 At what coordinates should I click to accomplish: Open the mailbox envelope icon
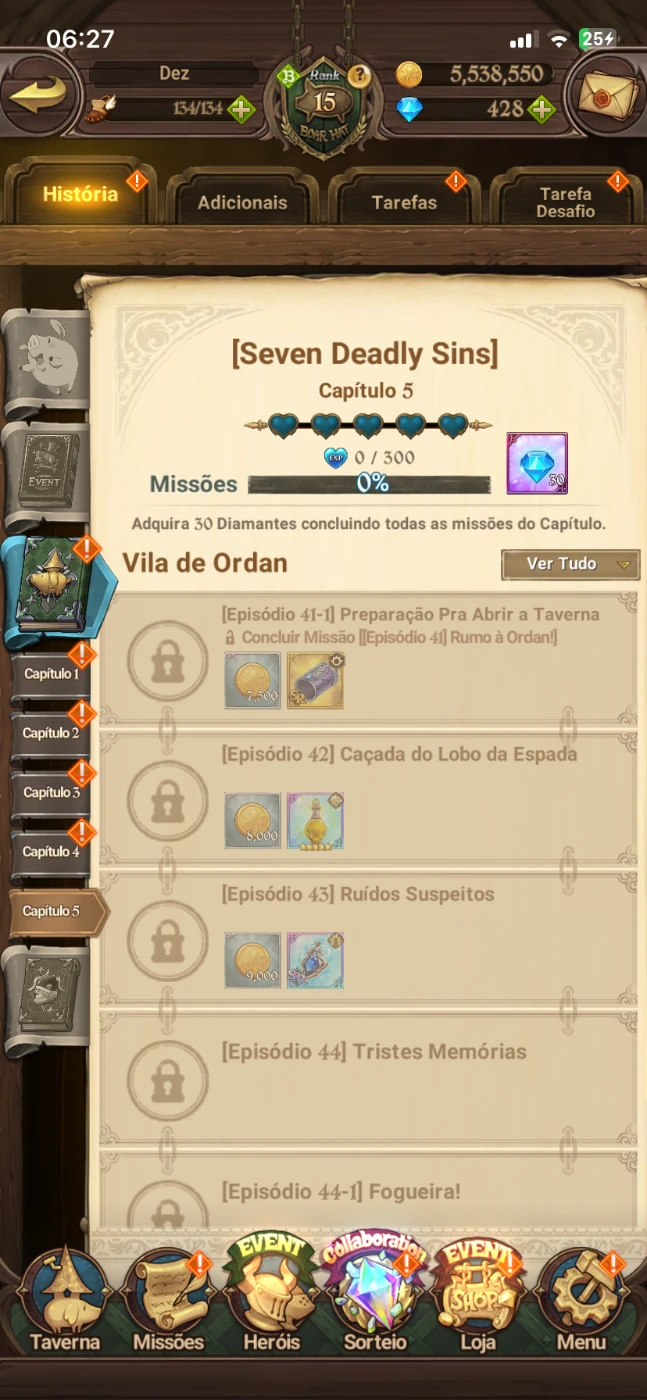(x=608, y=96)
